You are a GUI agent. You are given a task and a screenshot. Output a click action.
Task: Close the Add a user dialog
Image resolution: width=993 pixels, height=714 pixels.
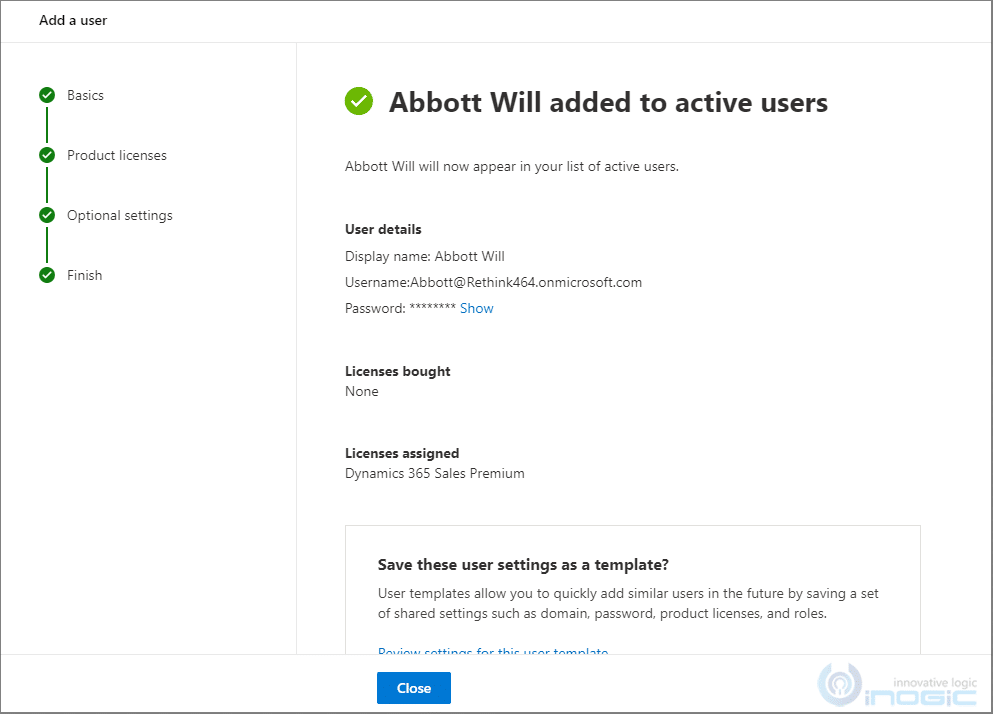click(414, 688)
